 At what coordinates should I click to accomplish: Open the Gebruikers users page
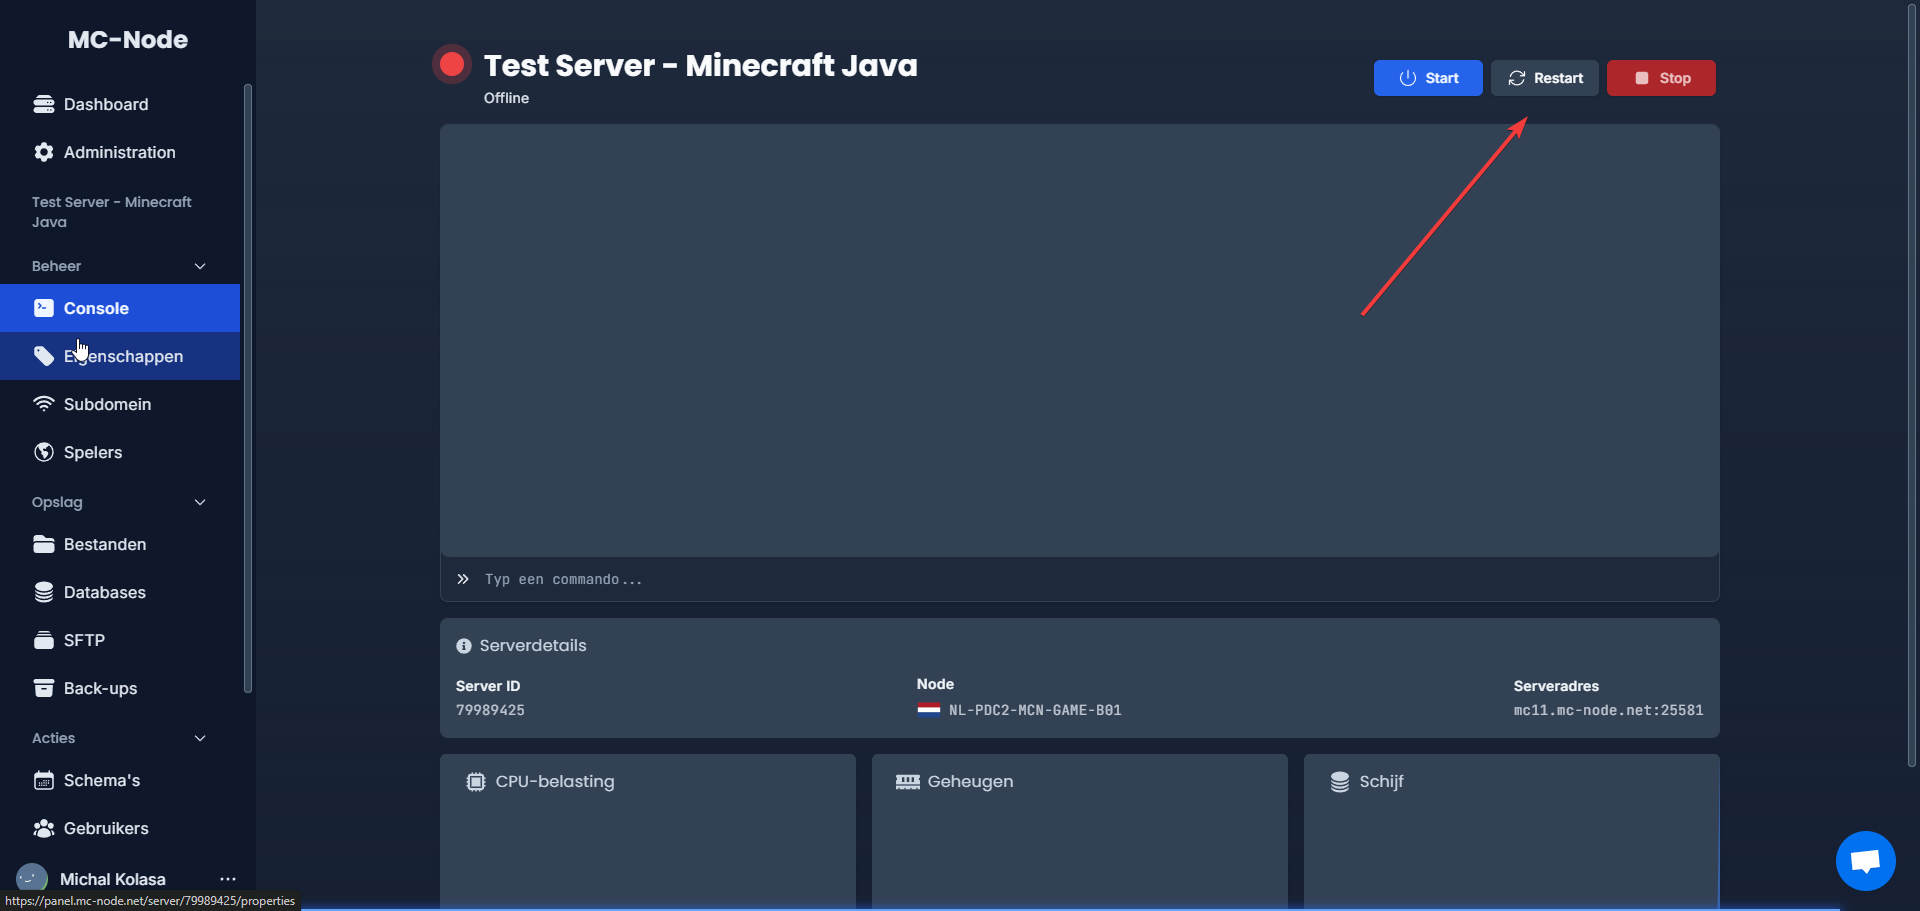click(x=120, y=828)
